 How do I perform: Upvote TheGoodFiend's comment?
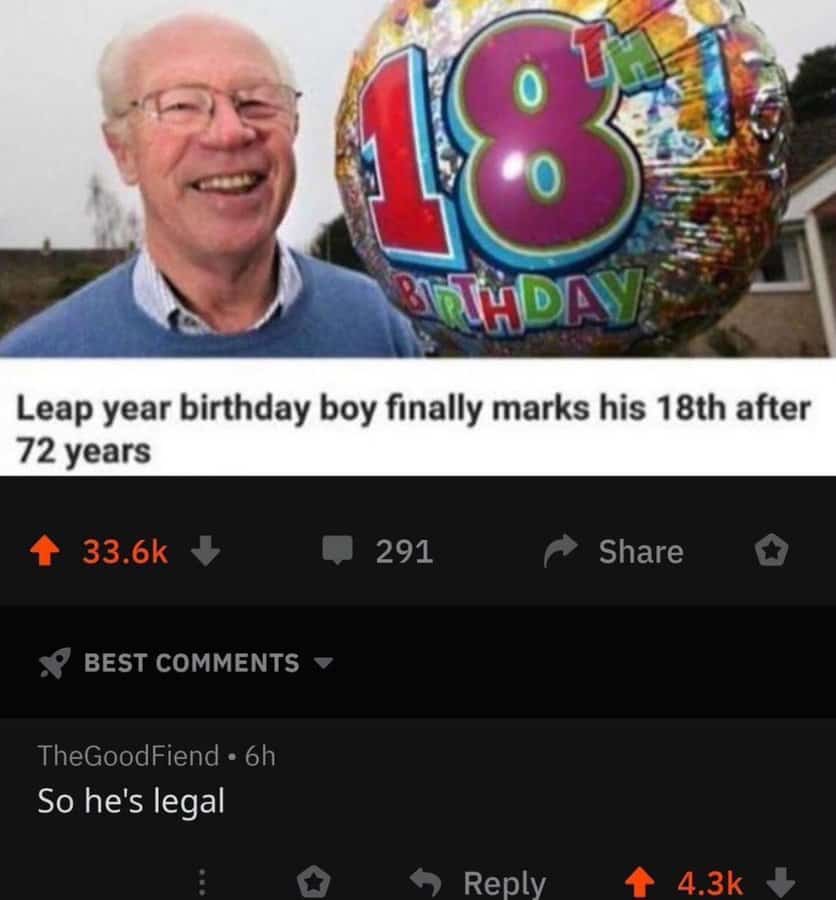[639, 882]
